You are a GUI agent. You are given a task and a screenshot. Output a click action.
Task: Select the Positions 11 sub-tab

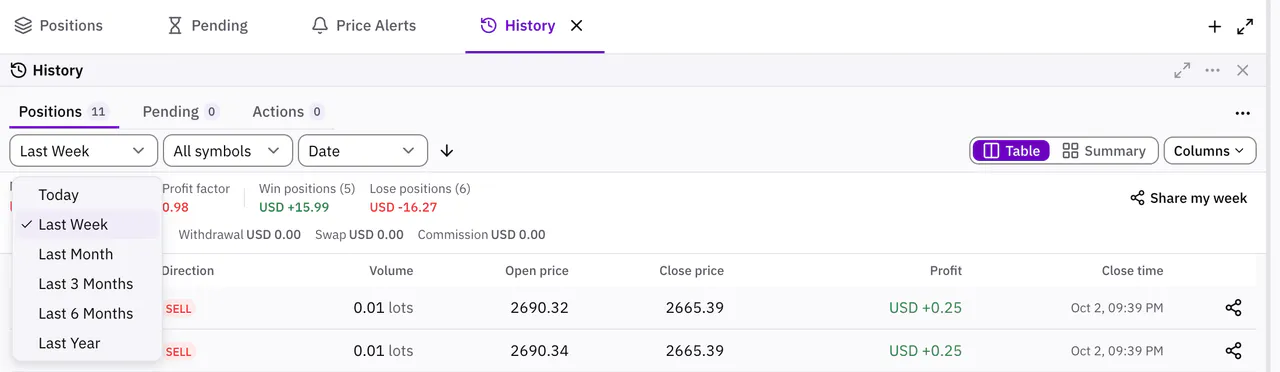63,112
